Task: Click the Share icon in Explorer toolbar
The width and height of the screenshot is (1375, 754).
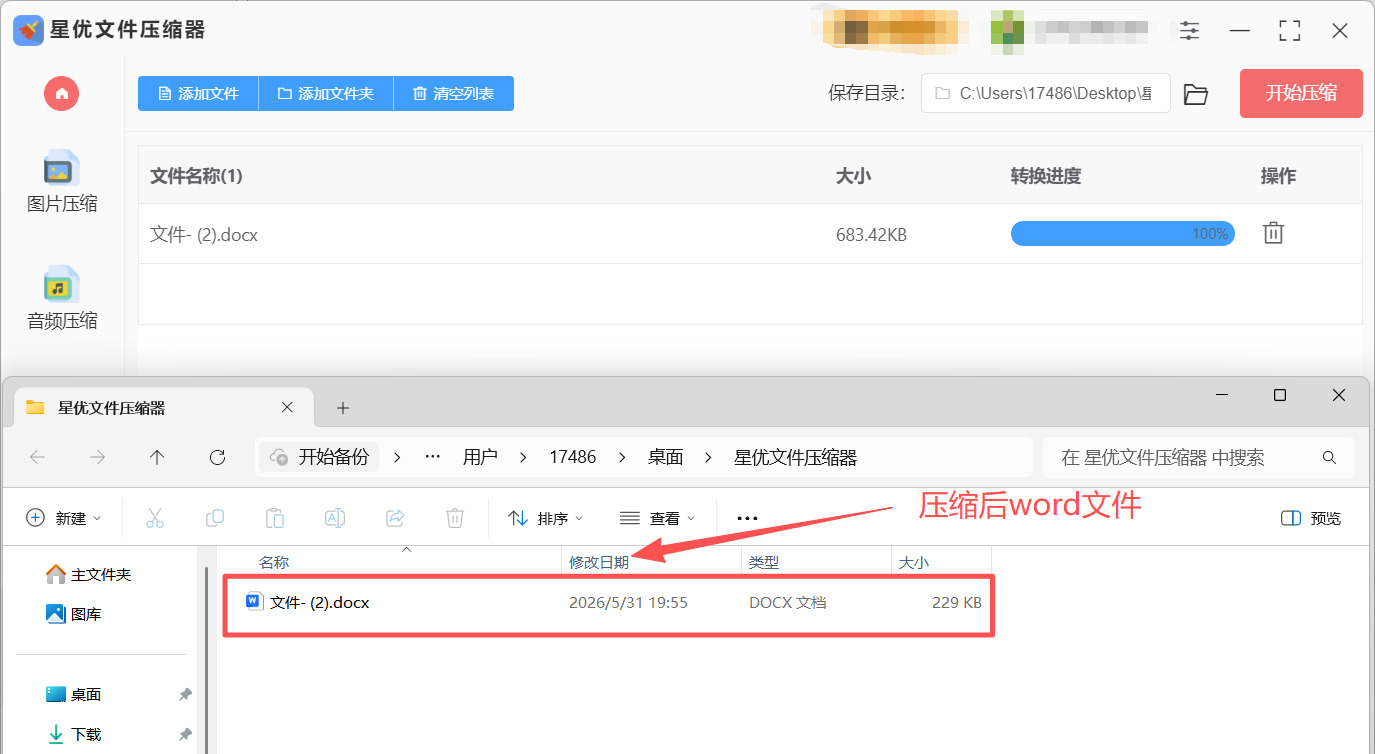Action: coord(395,518)
